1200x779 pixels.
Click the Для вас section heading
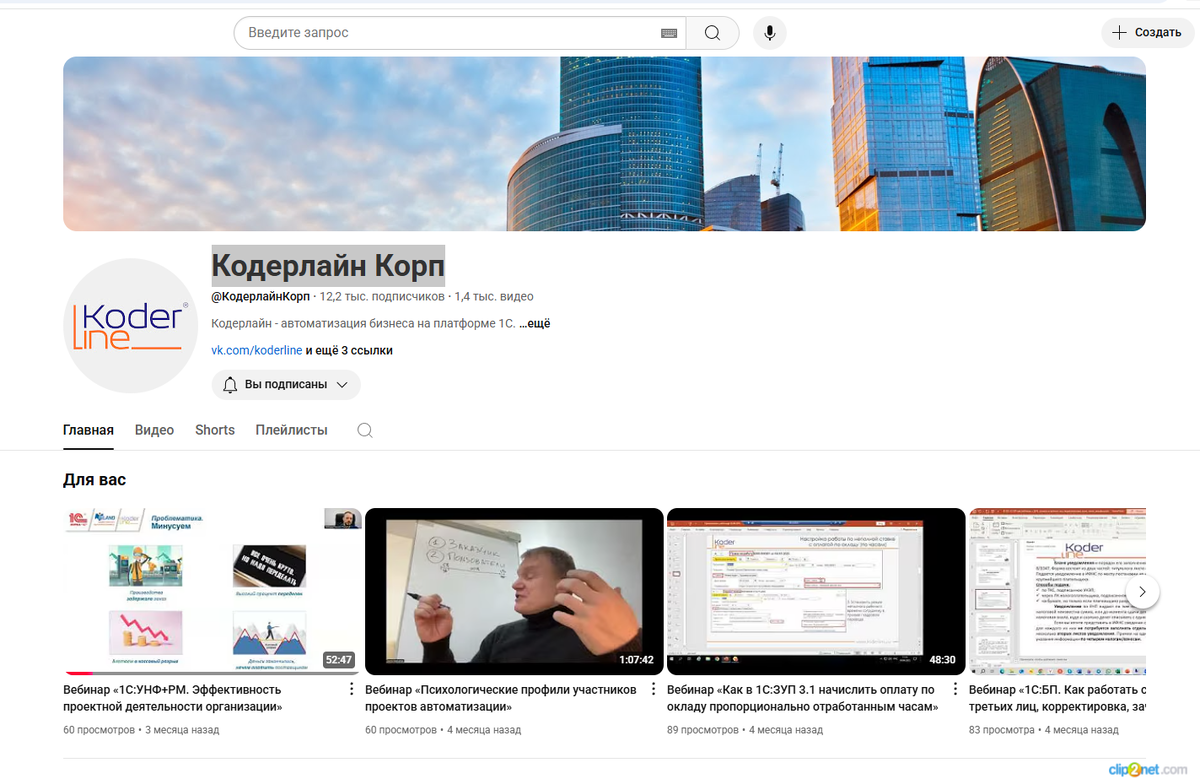pos(94,480)
